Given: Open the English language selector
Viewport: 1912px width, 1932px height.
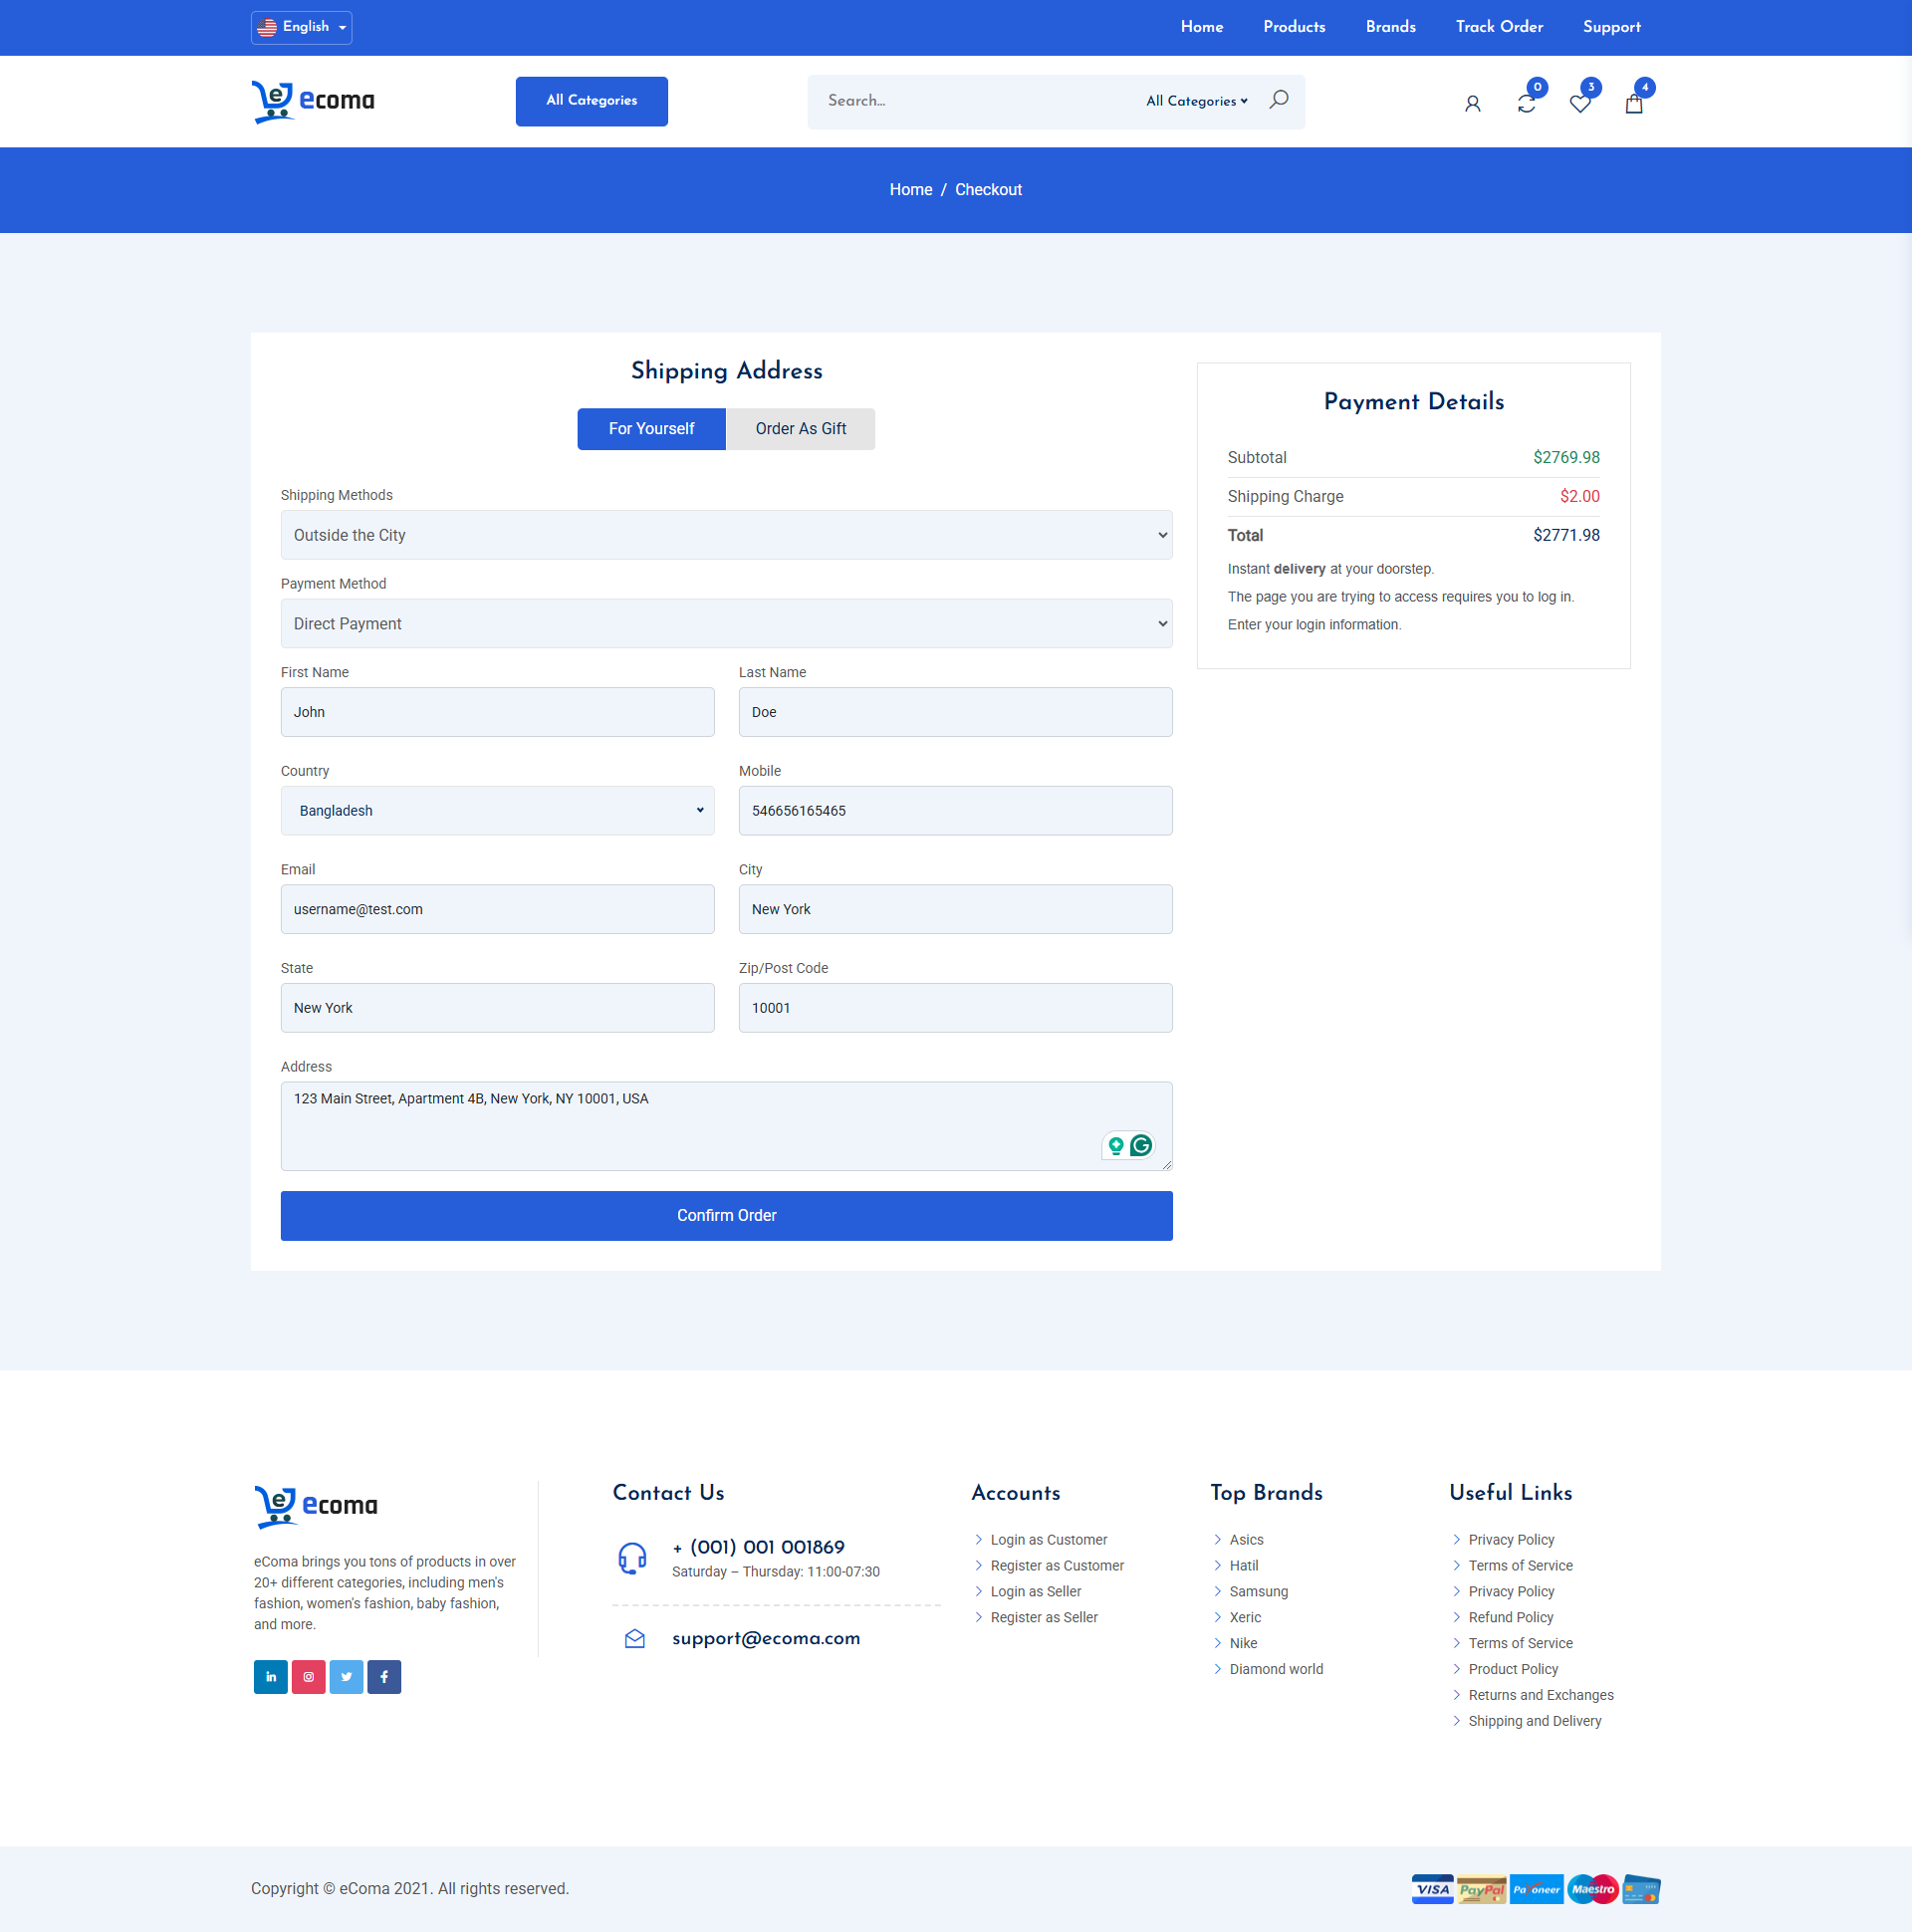Looking at the screenshot, I should [x=301, y=27].
